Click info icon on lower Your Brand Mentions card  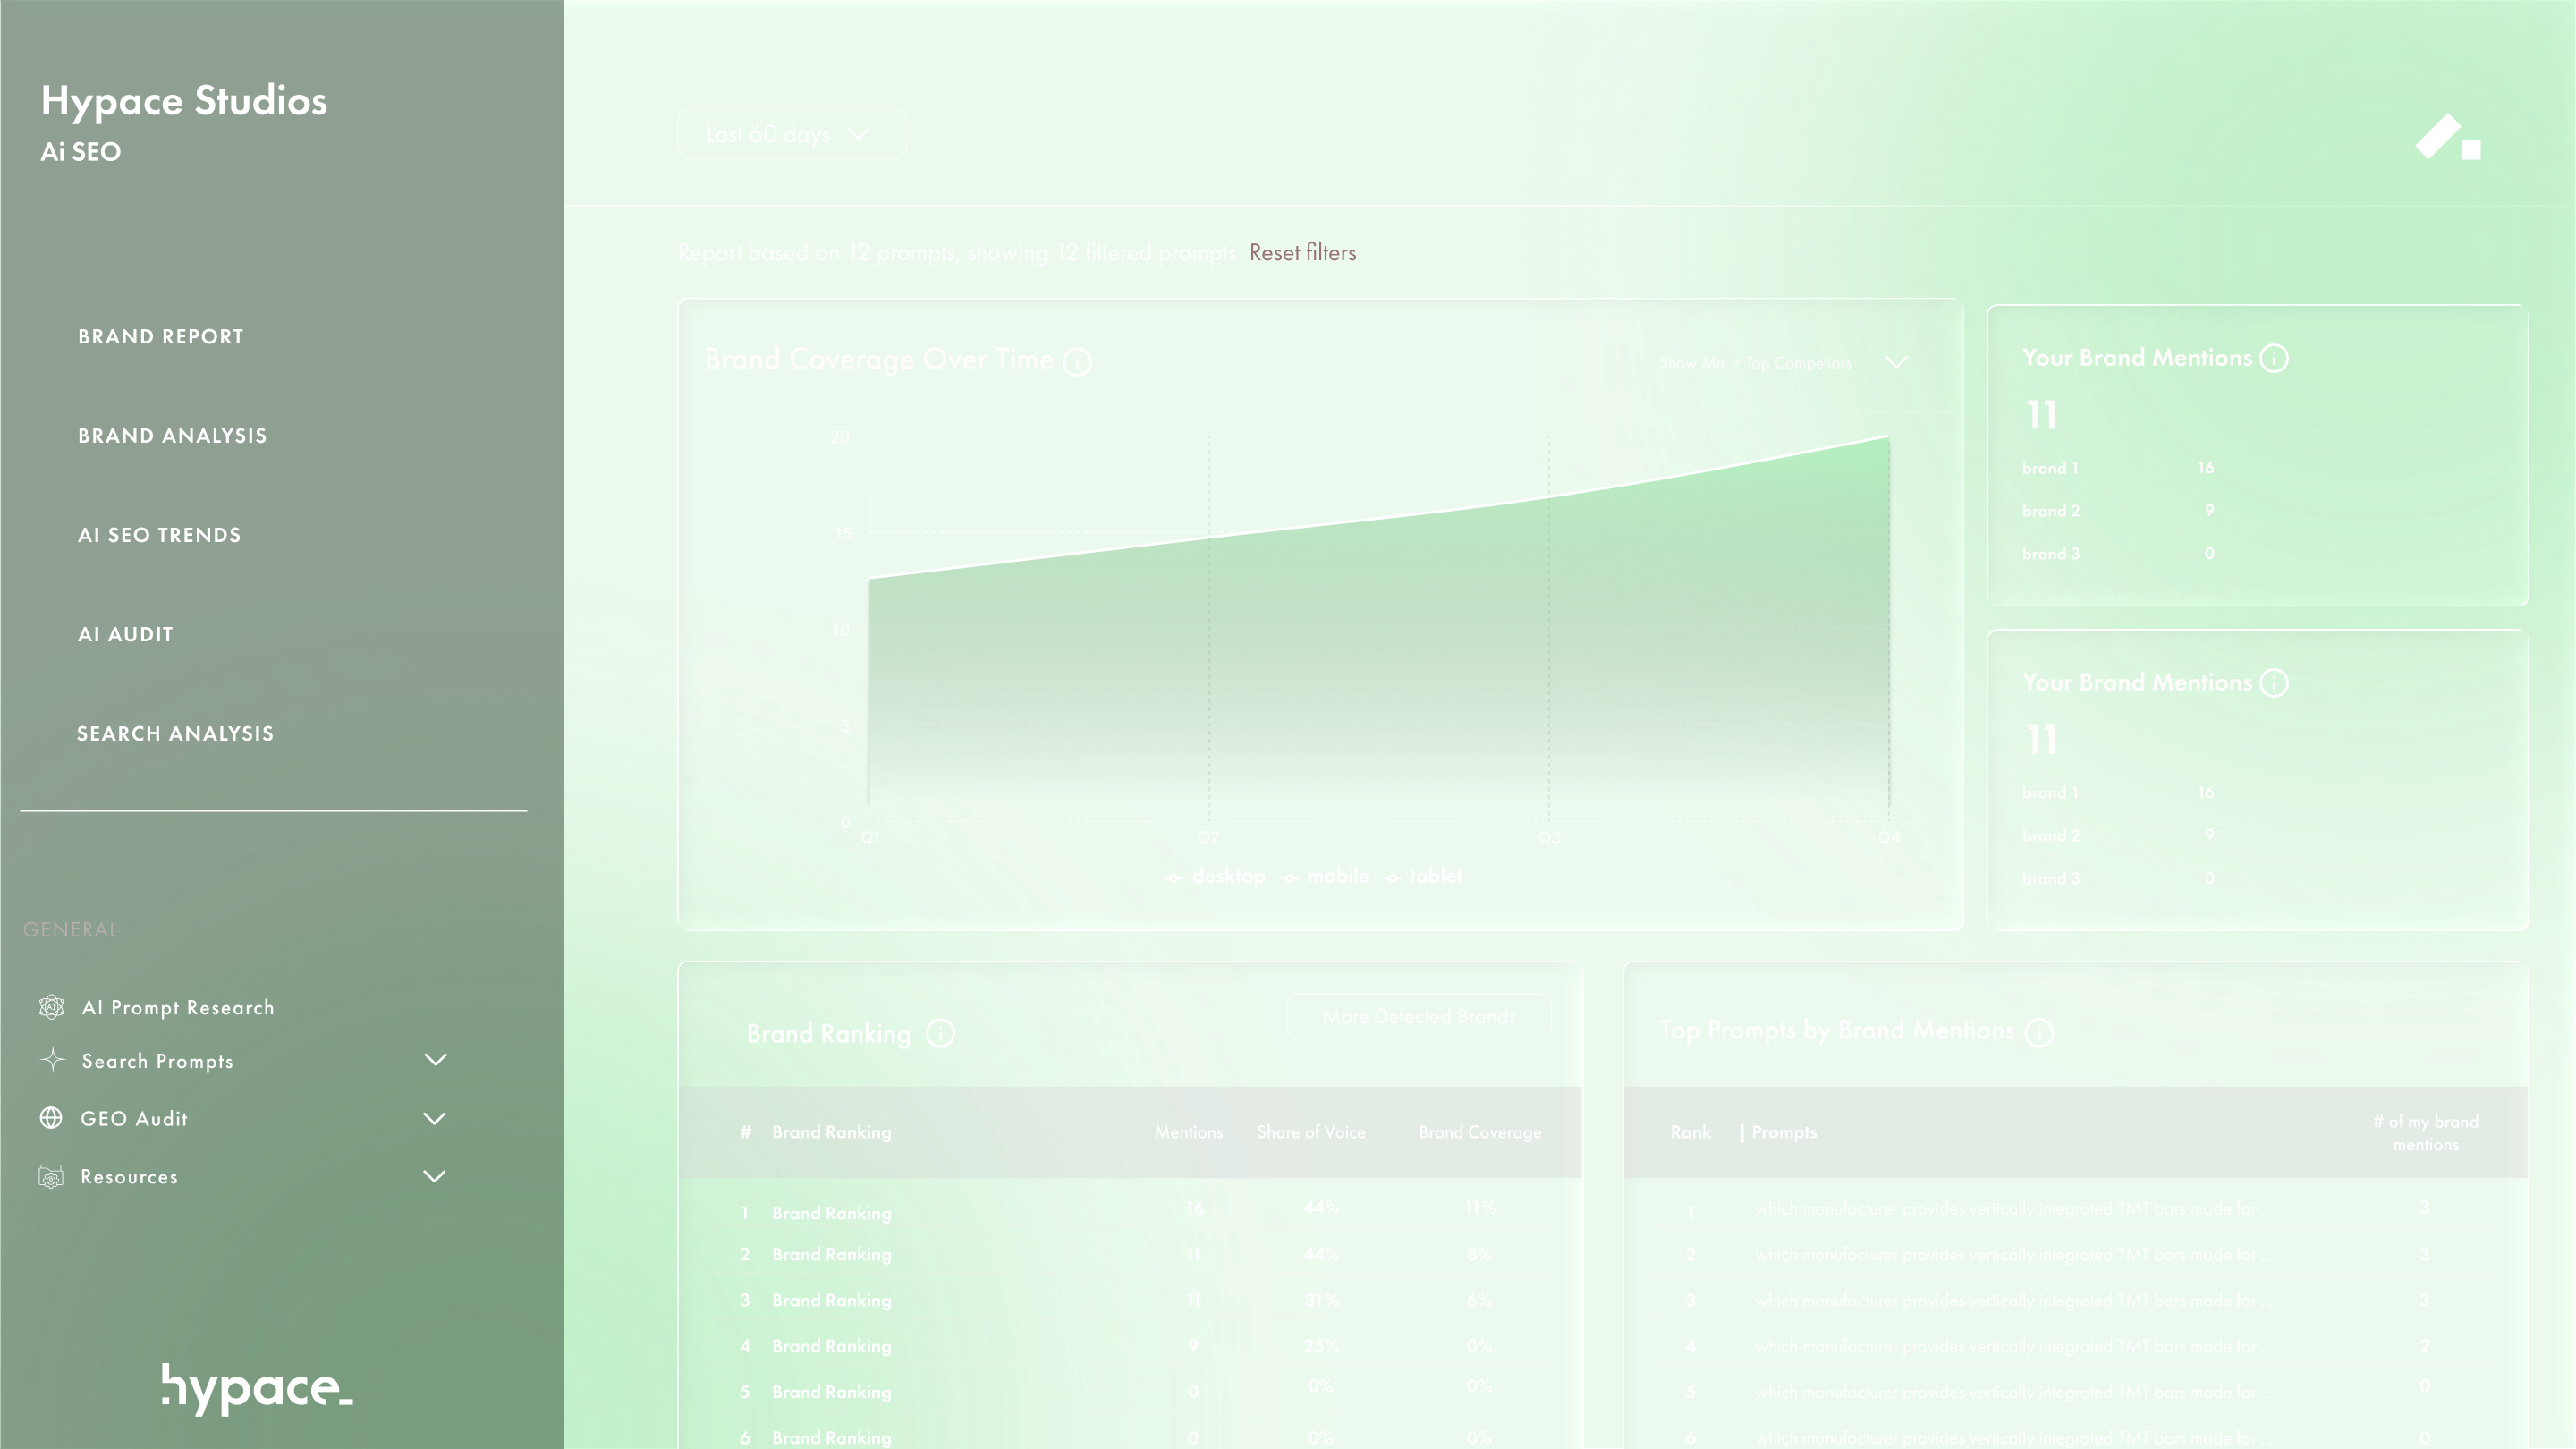pos(2273,682)
